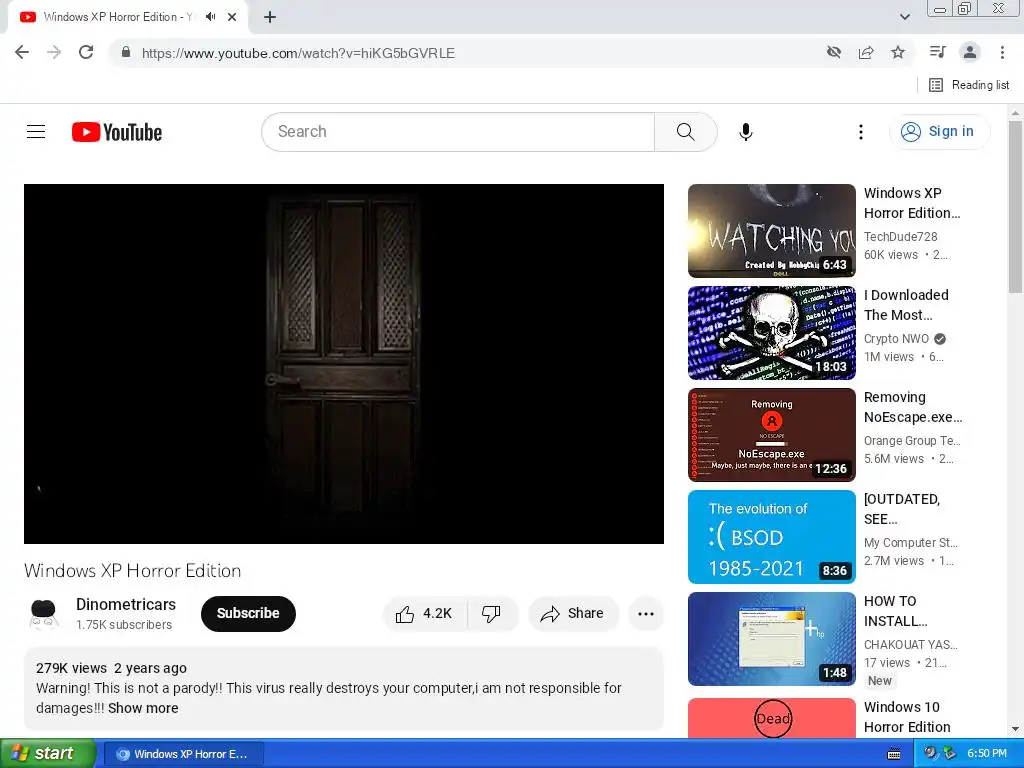Image resolution: width=1024 pixels, height=768 pixels.
Task: Open 'I Downloaded The Most...' title
Action: click(x=906, y=305)
